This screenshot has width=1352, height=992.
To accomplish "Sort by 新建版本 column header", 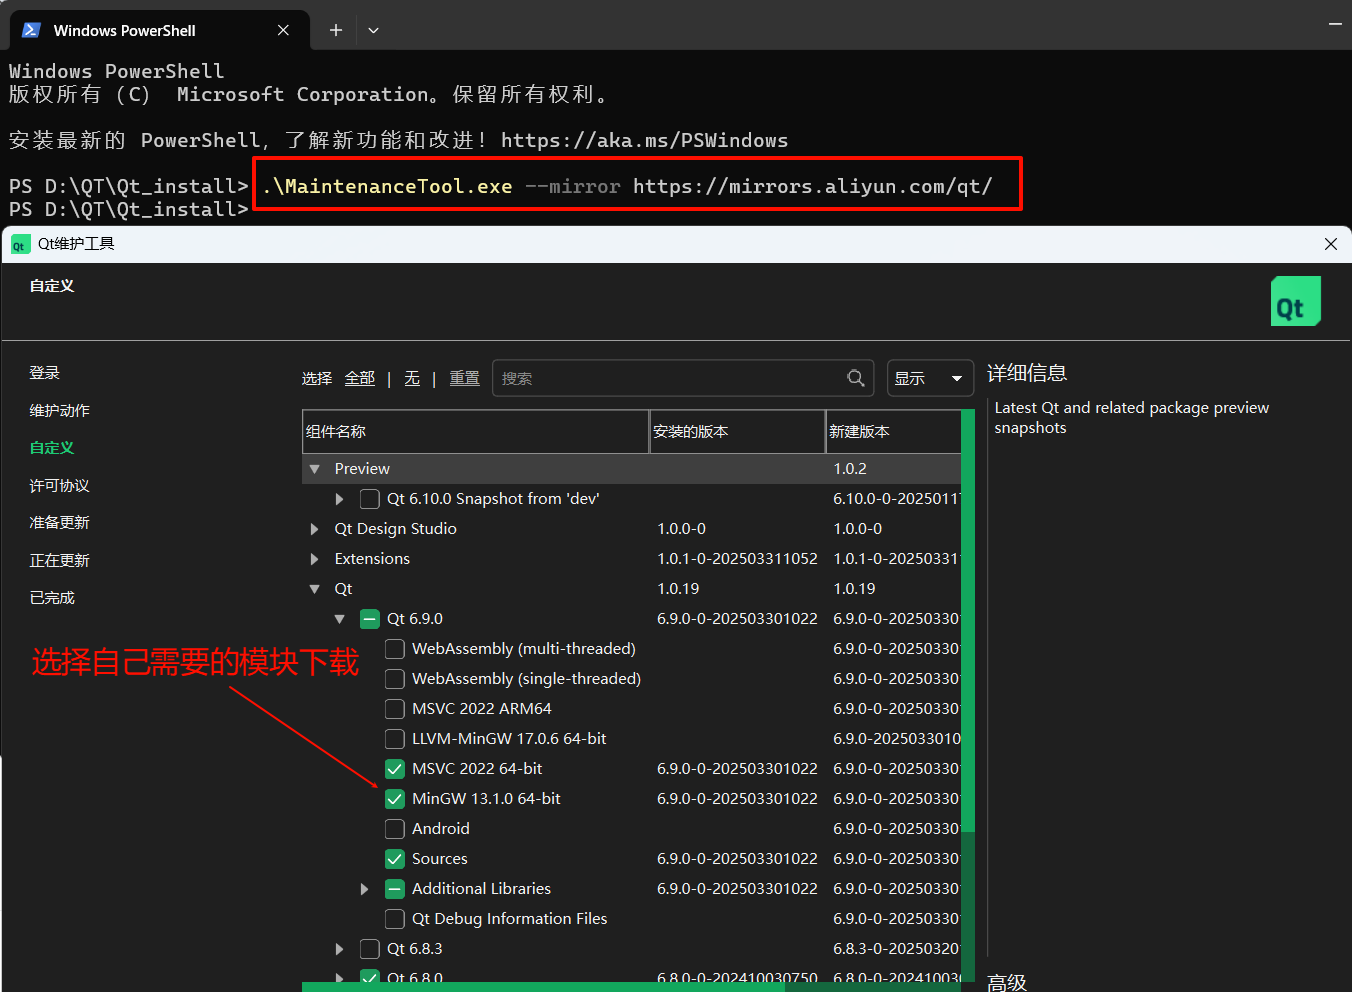I will point(894,431).
